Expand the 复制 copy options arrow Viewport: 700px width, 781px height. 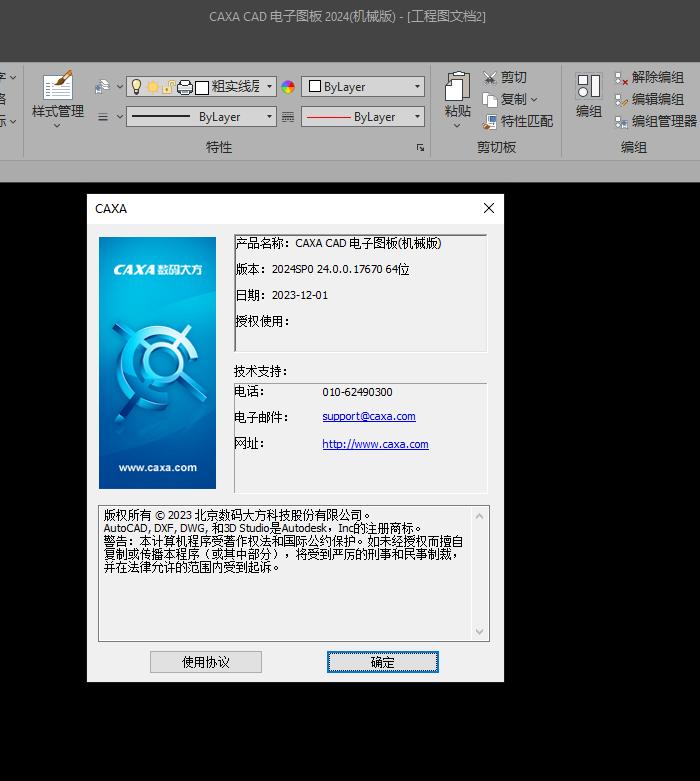534,100
